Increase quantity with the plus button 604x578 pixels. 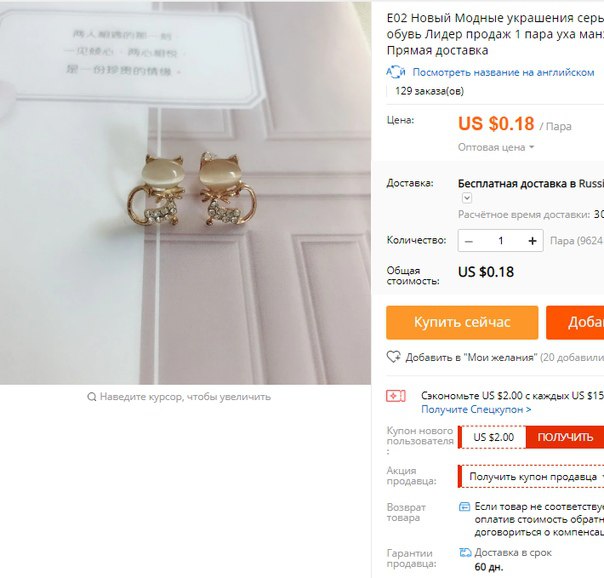pos(532,241)
